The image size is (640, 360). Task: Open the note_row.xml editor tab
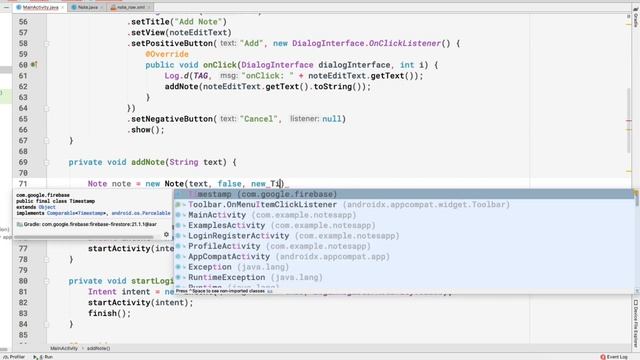point(130,7)
